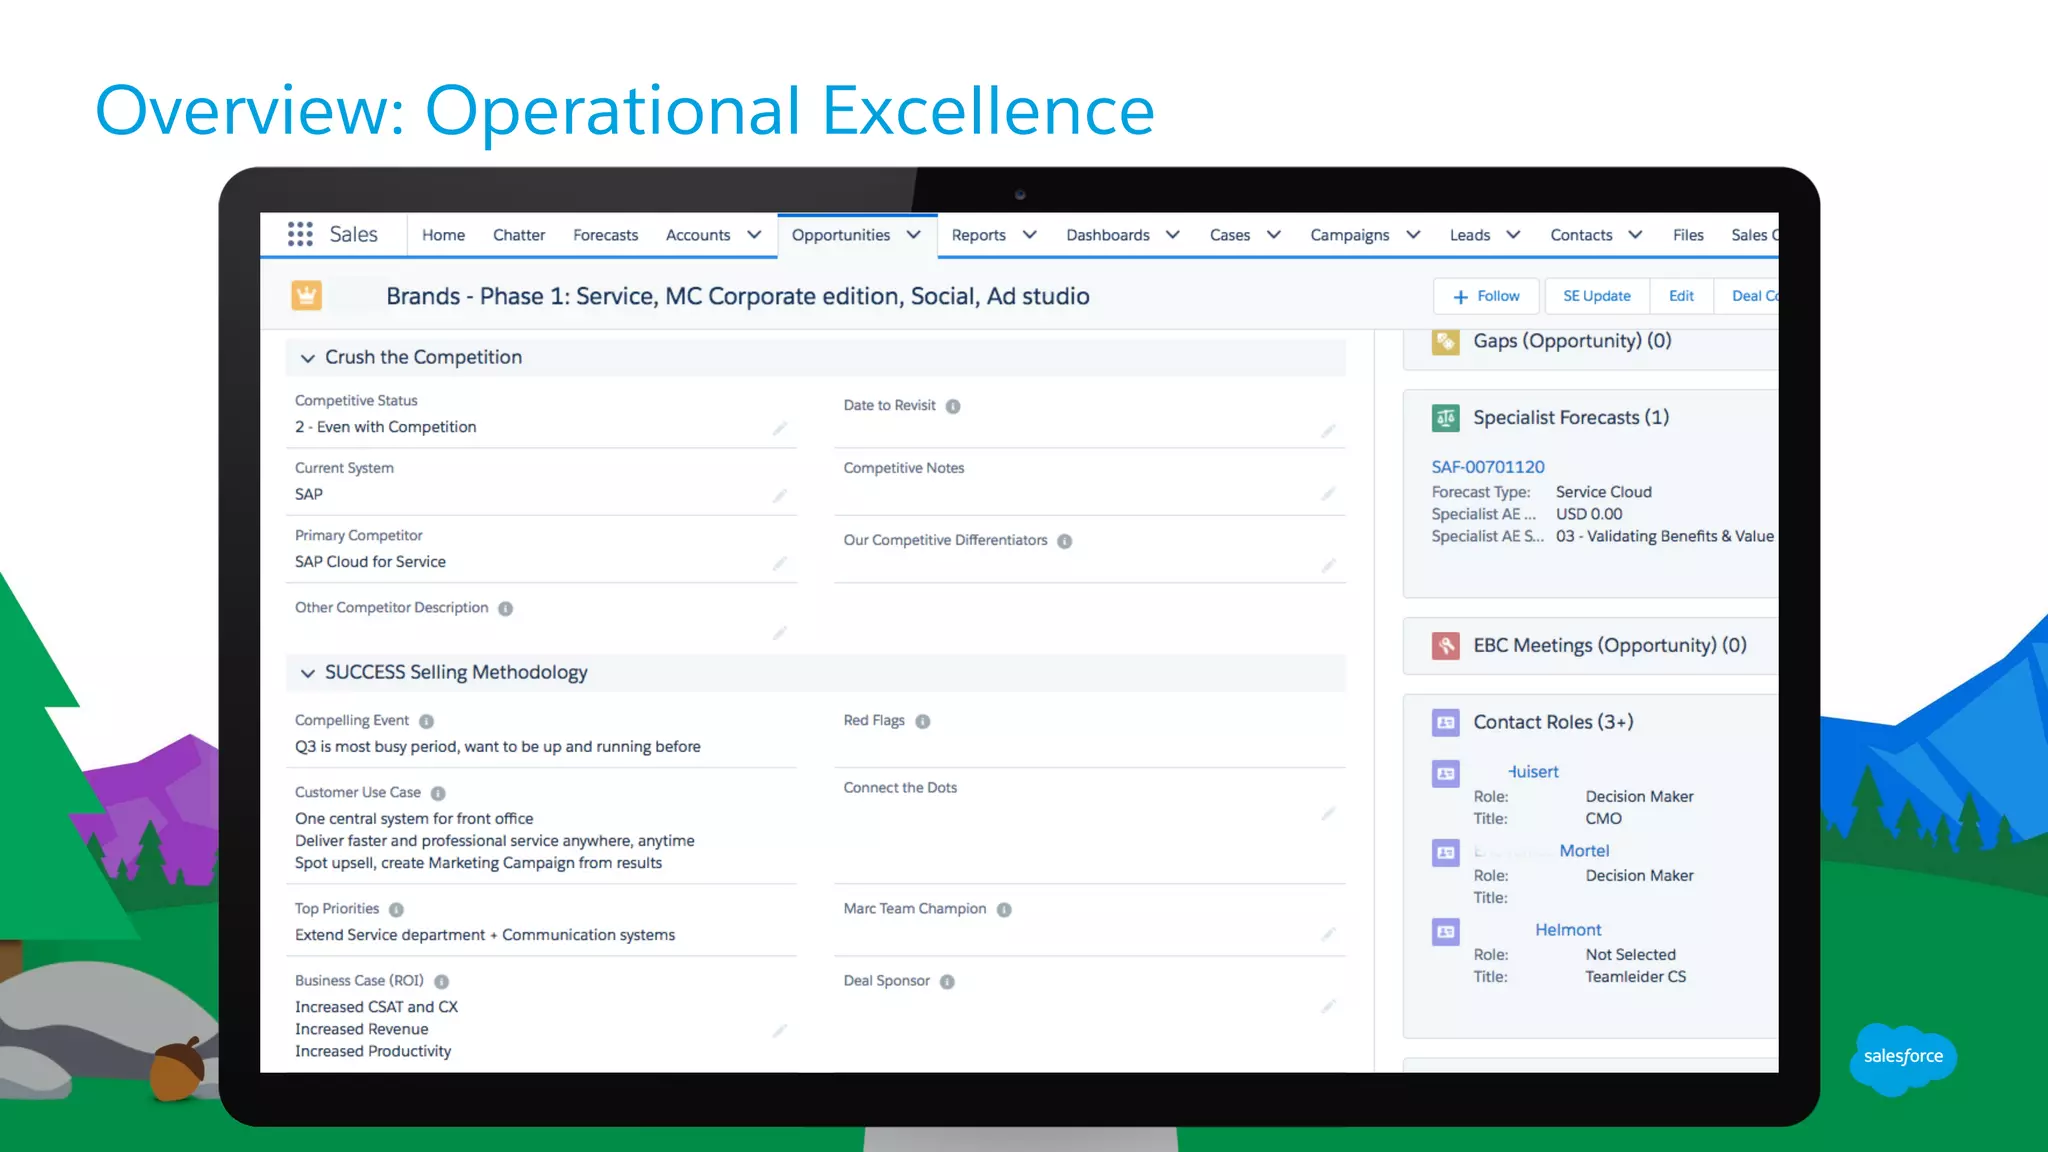Screen dimensions: 2048x1152
Task: Edit Competitive Notes pencil icon
Action: 1328,493
